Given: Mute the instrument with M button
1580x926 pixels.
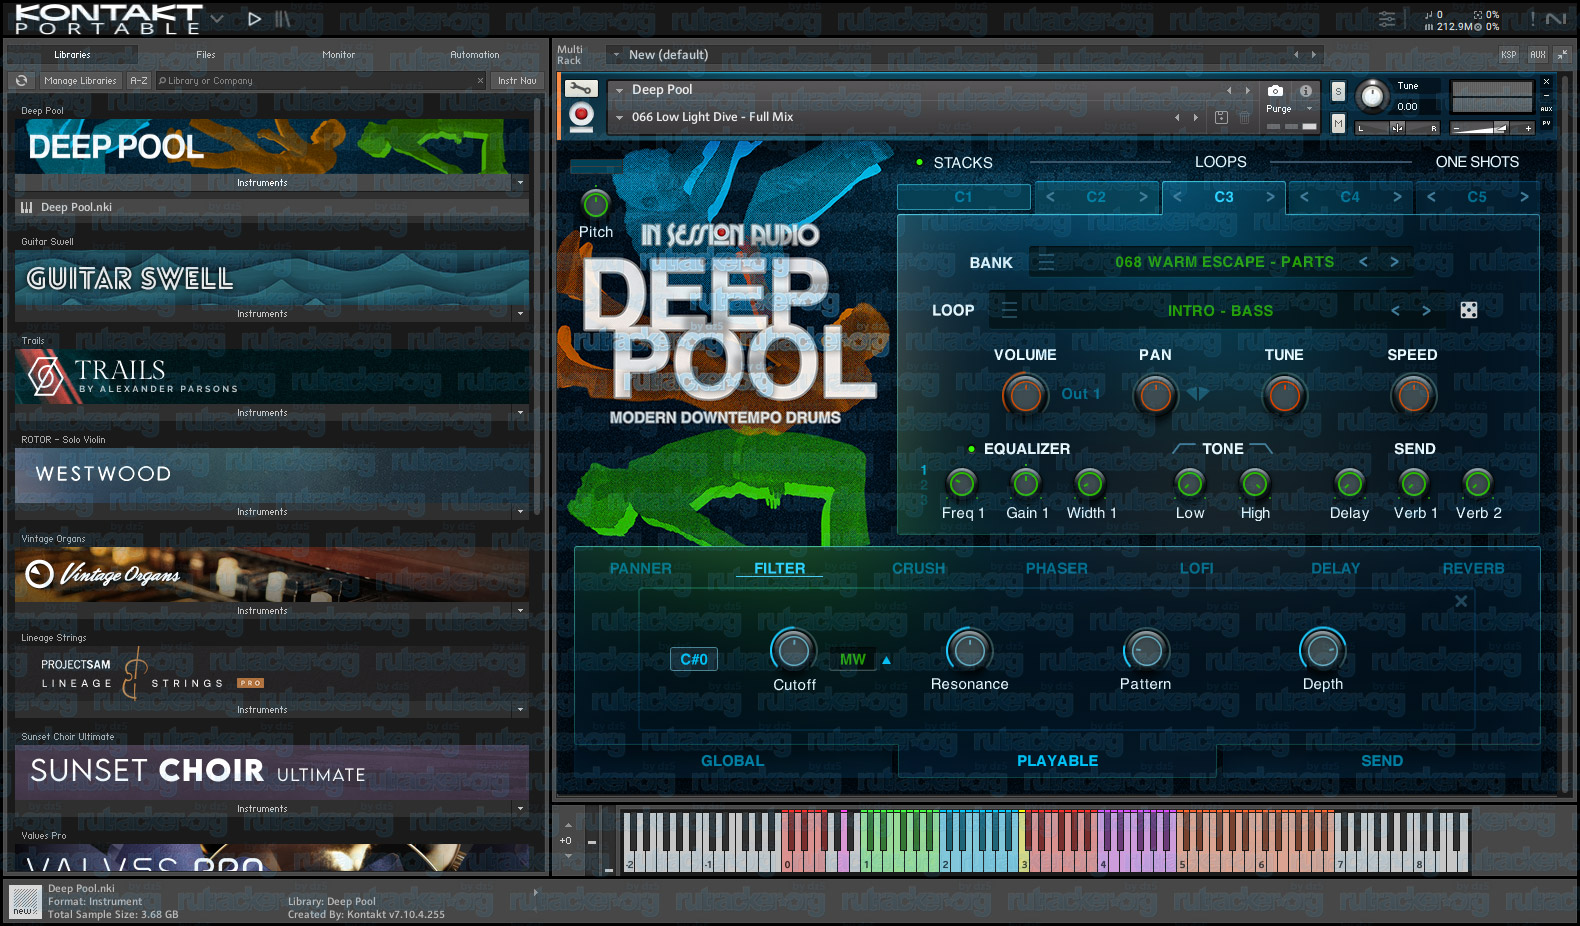Looking at the screenshot, I should (1339, 123).
